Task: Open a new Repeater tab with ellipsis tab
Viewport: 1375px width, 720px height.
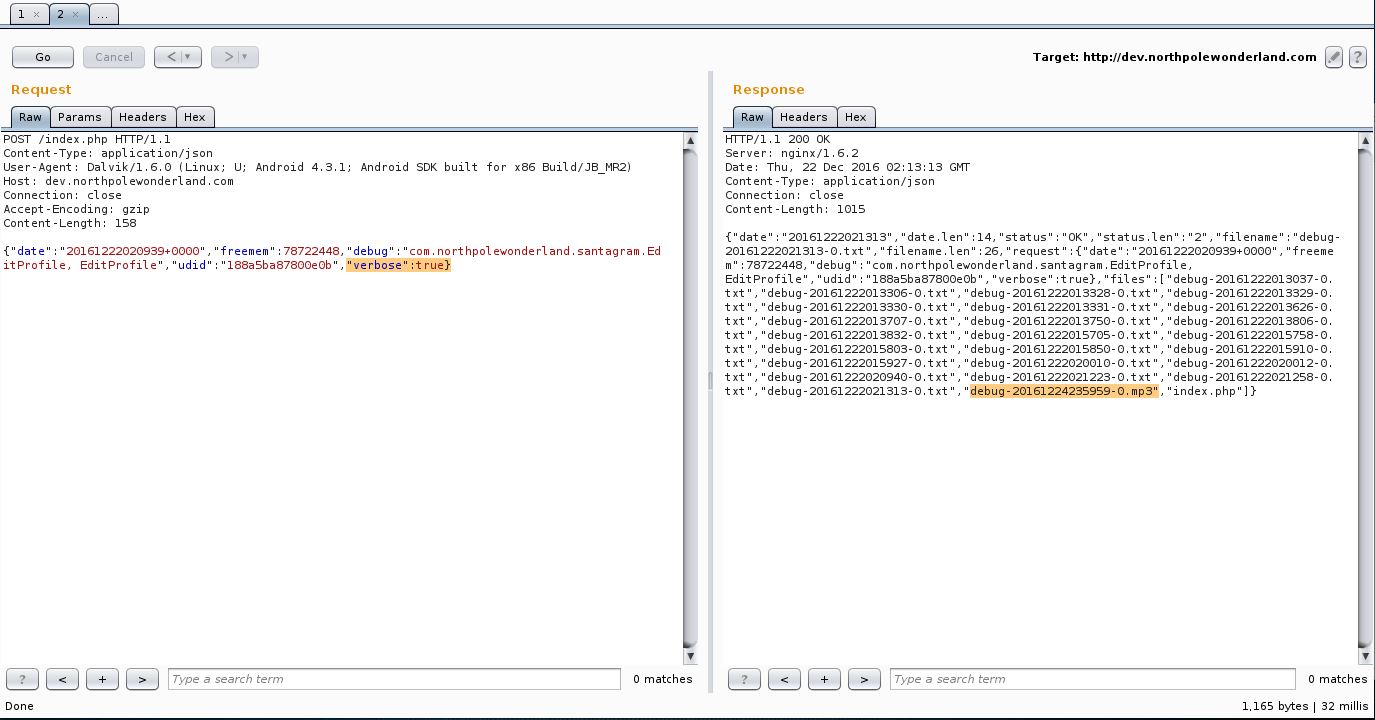Action: (103, 14)
